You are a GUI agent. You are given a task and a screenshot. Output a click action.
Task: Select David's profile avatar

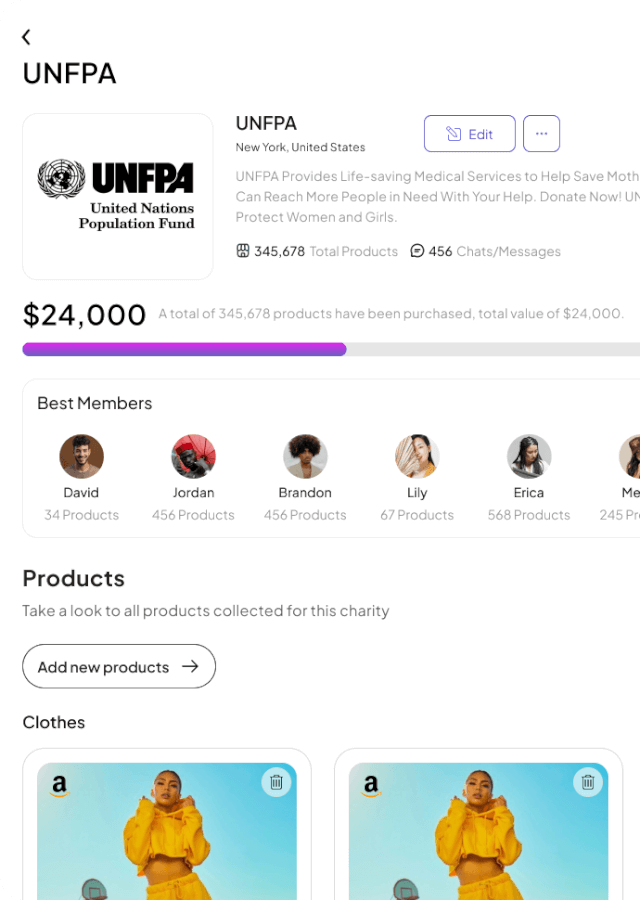pyautogui.click(x=81, y=456)
